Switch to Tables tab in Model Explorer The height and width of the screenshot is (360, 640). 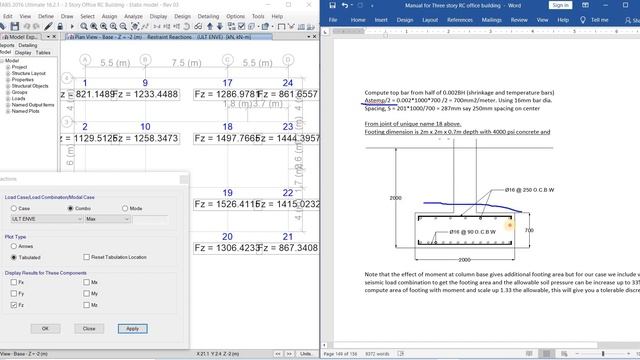pyautogui.click(x=43, y=53)
